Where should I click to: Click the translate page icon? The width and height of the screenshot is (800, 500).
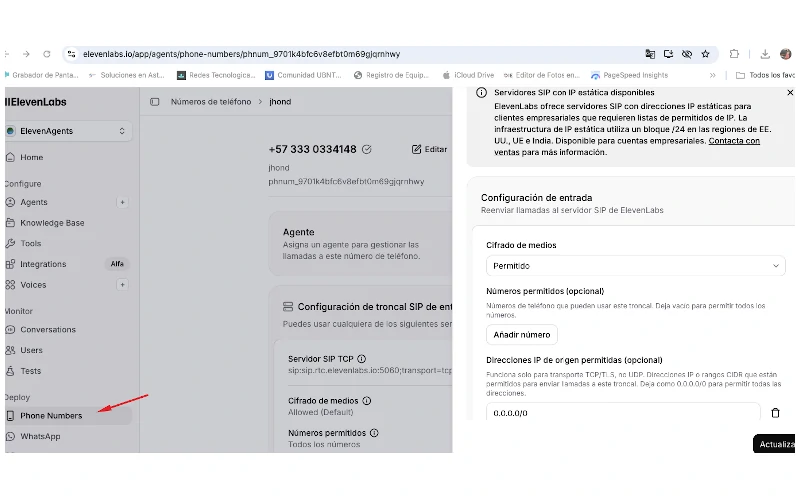(650, 54)
